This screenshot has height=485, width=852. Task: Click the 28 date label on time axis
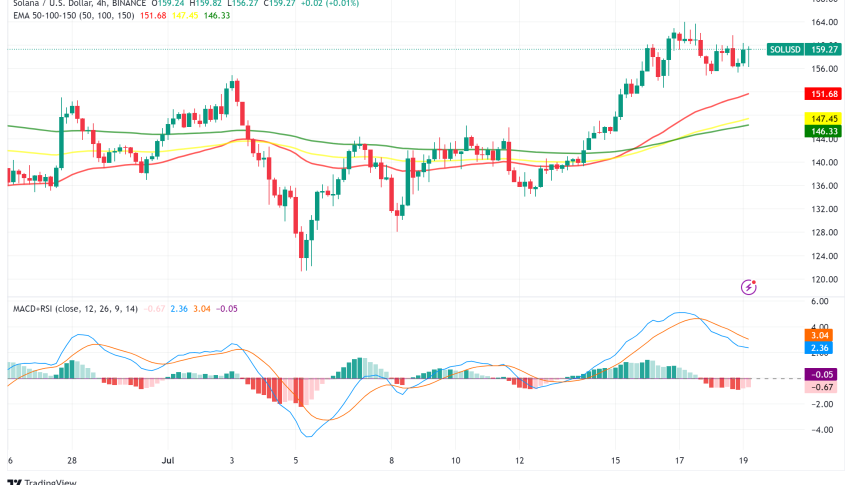(x=72, y=461)
